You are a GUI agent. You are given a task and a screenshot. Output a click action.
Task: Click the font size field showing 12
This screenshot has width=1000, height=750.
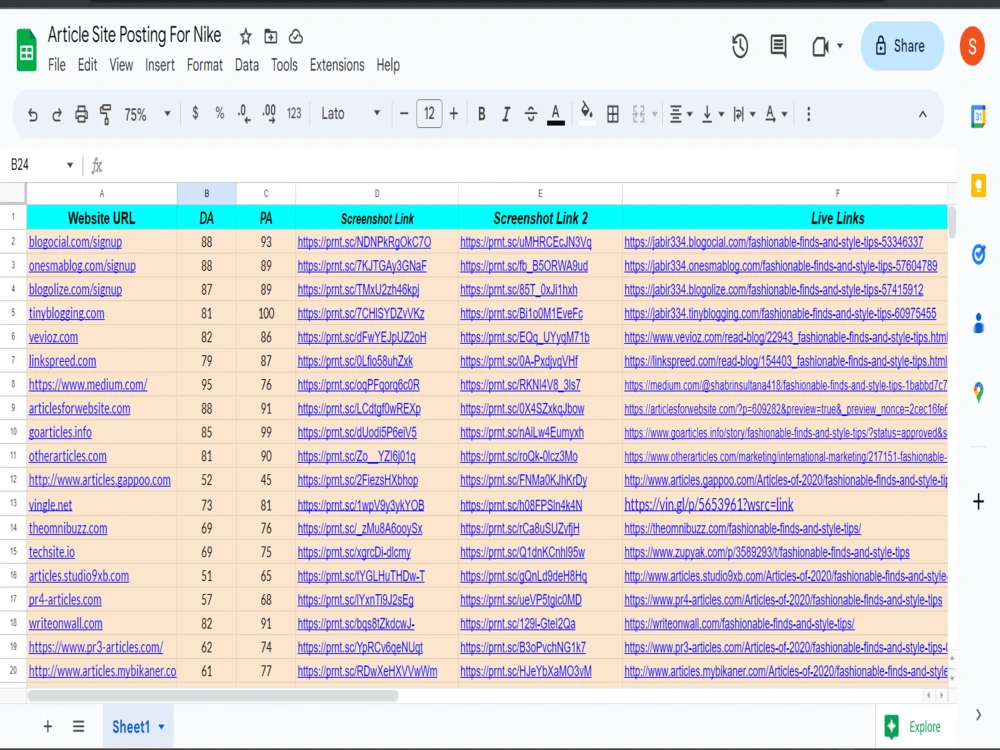pyautogui.click(x=429, y=114)
